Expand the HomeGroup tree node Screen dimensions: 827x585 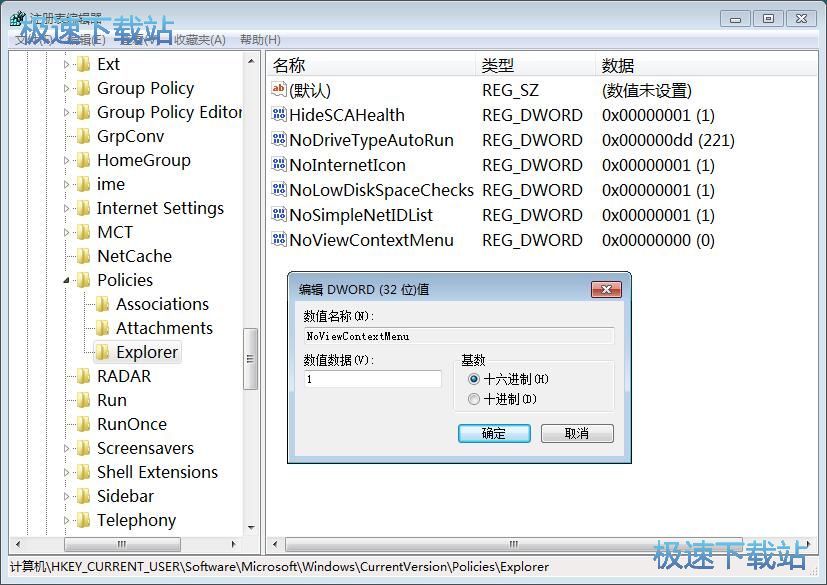pyautogui.click(x=66, y=160)
